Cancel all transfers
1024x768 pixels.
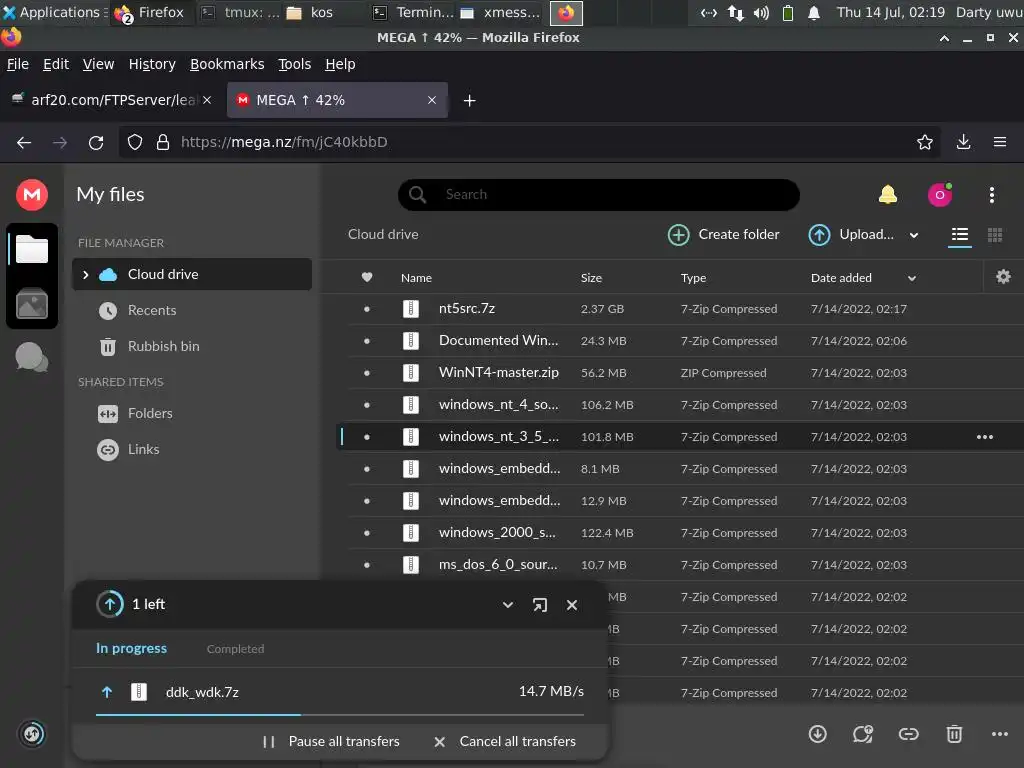[x=505, y=741]
